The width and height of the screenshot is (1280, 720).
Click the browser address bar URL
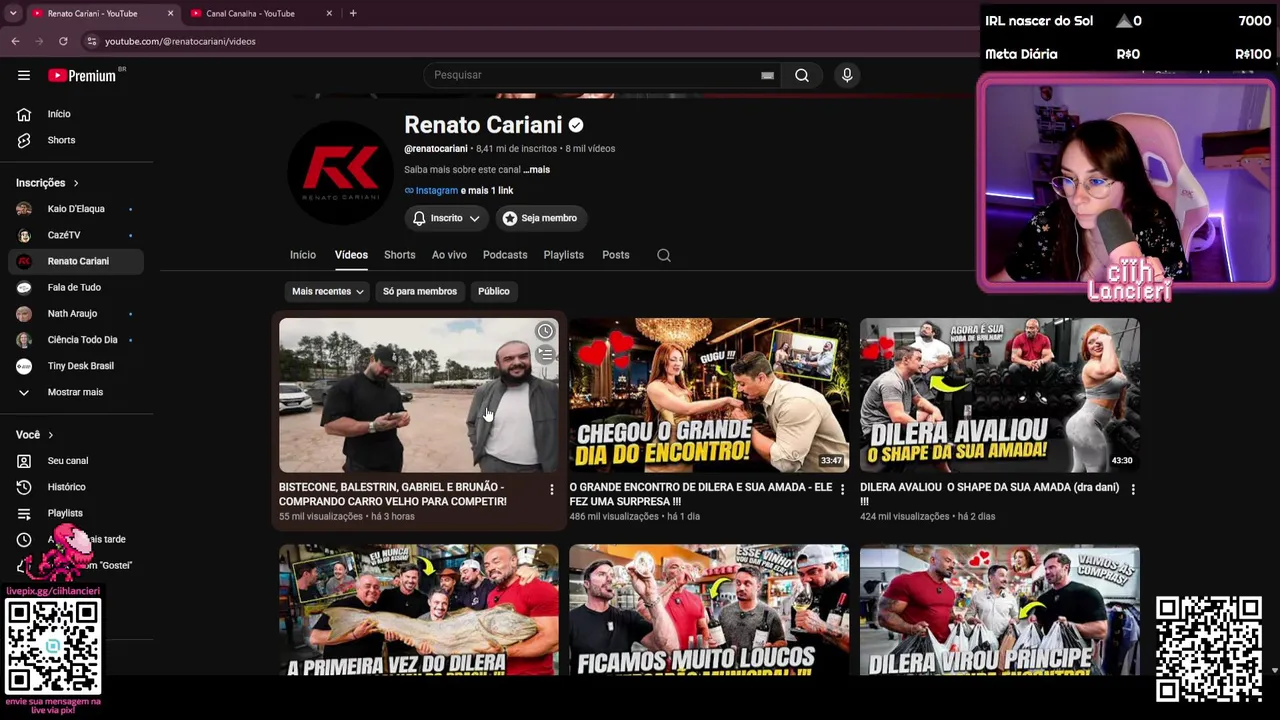(180, 41)
